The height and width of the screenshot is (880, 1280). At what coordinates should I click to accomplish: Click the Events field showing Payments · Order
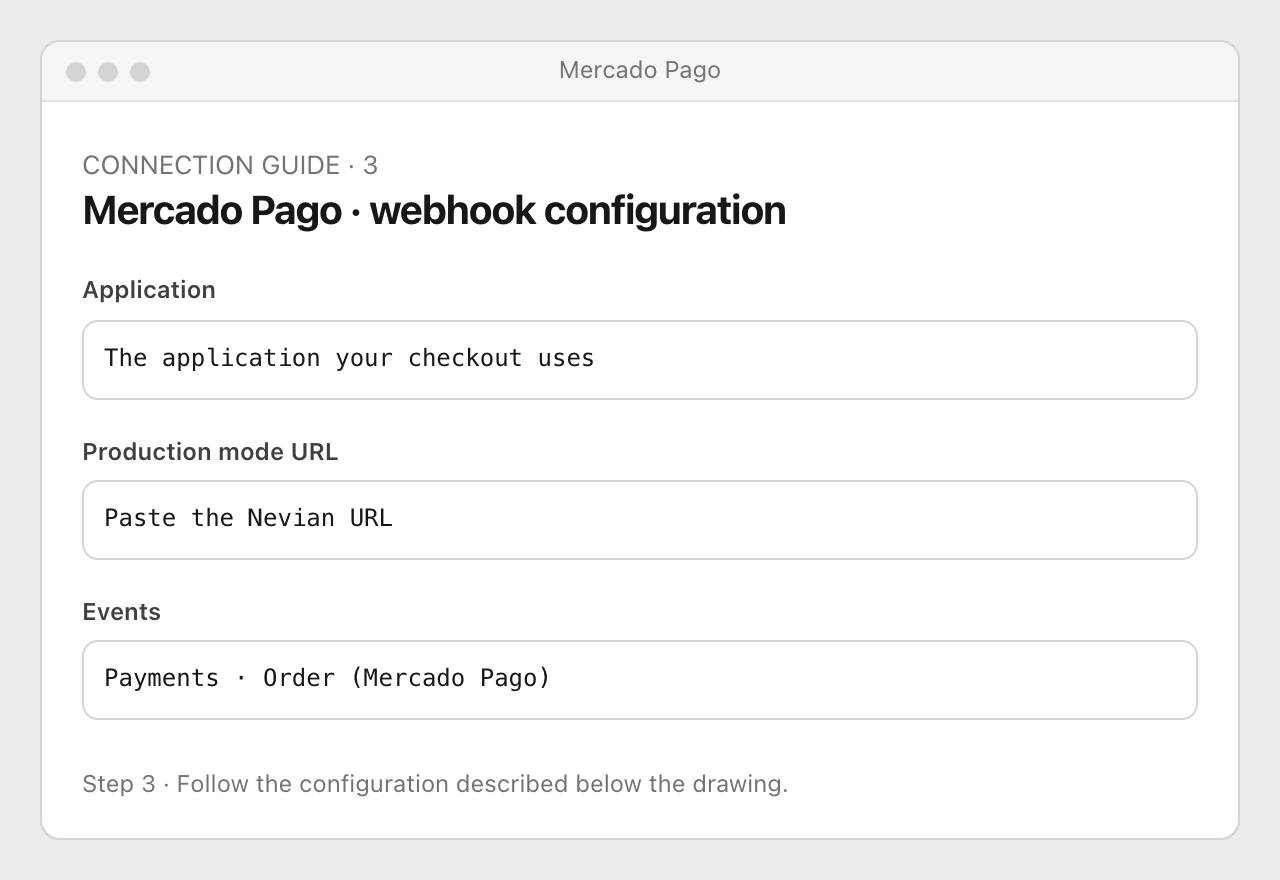coord(640,680)
